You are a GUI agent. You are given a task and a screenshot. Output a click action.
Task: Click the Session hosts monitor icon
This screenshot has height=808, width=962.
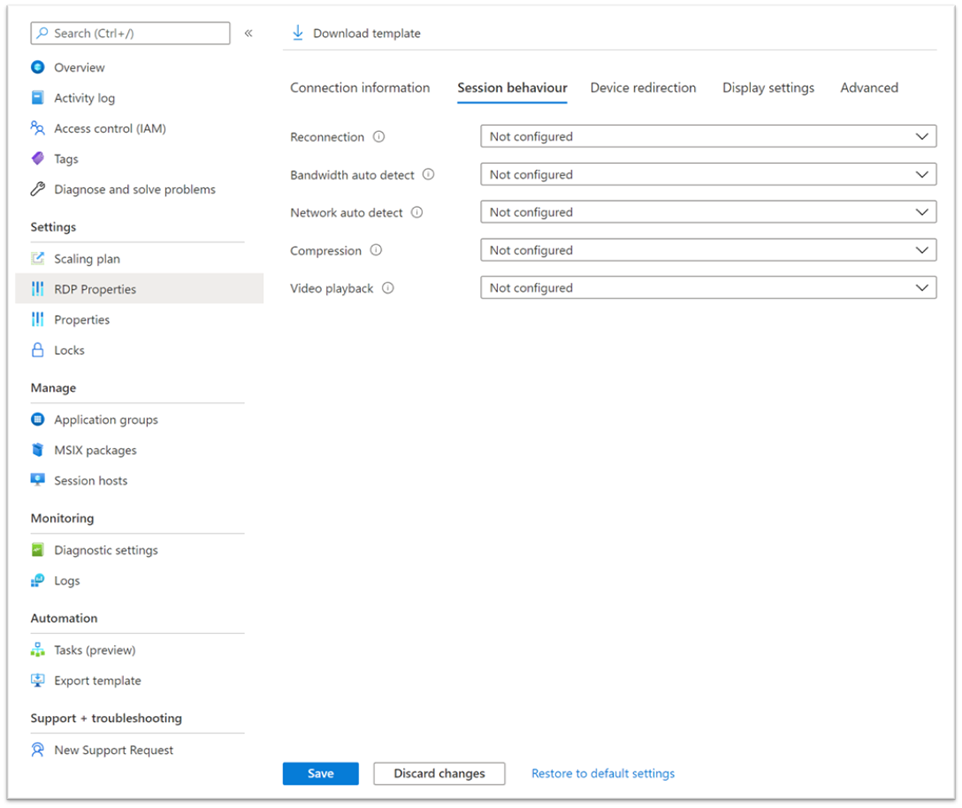pyautogui.click(x=37, y=480)
